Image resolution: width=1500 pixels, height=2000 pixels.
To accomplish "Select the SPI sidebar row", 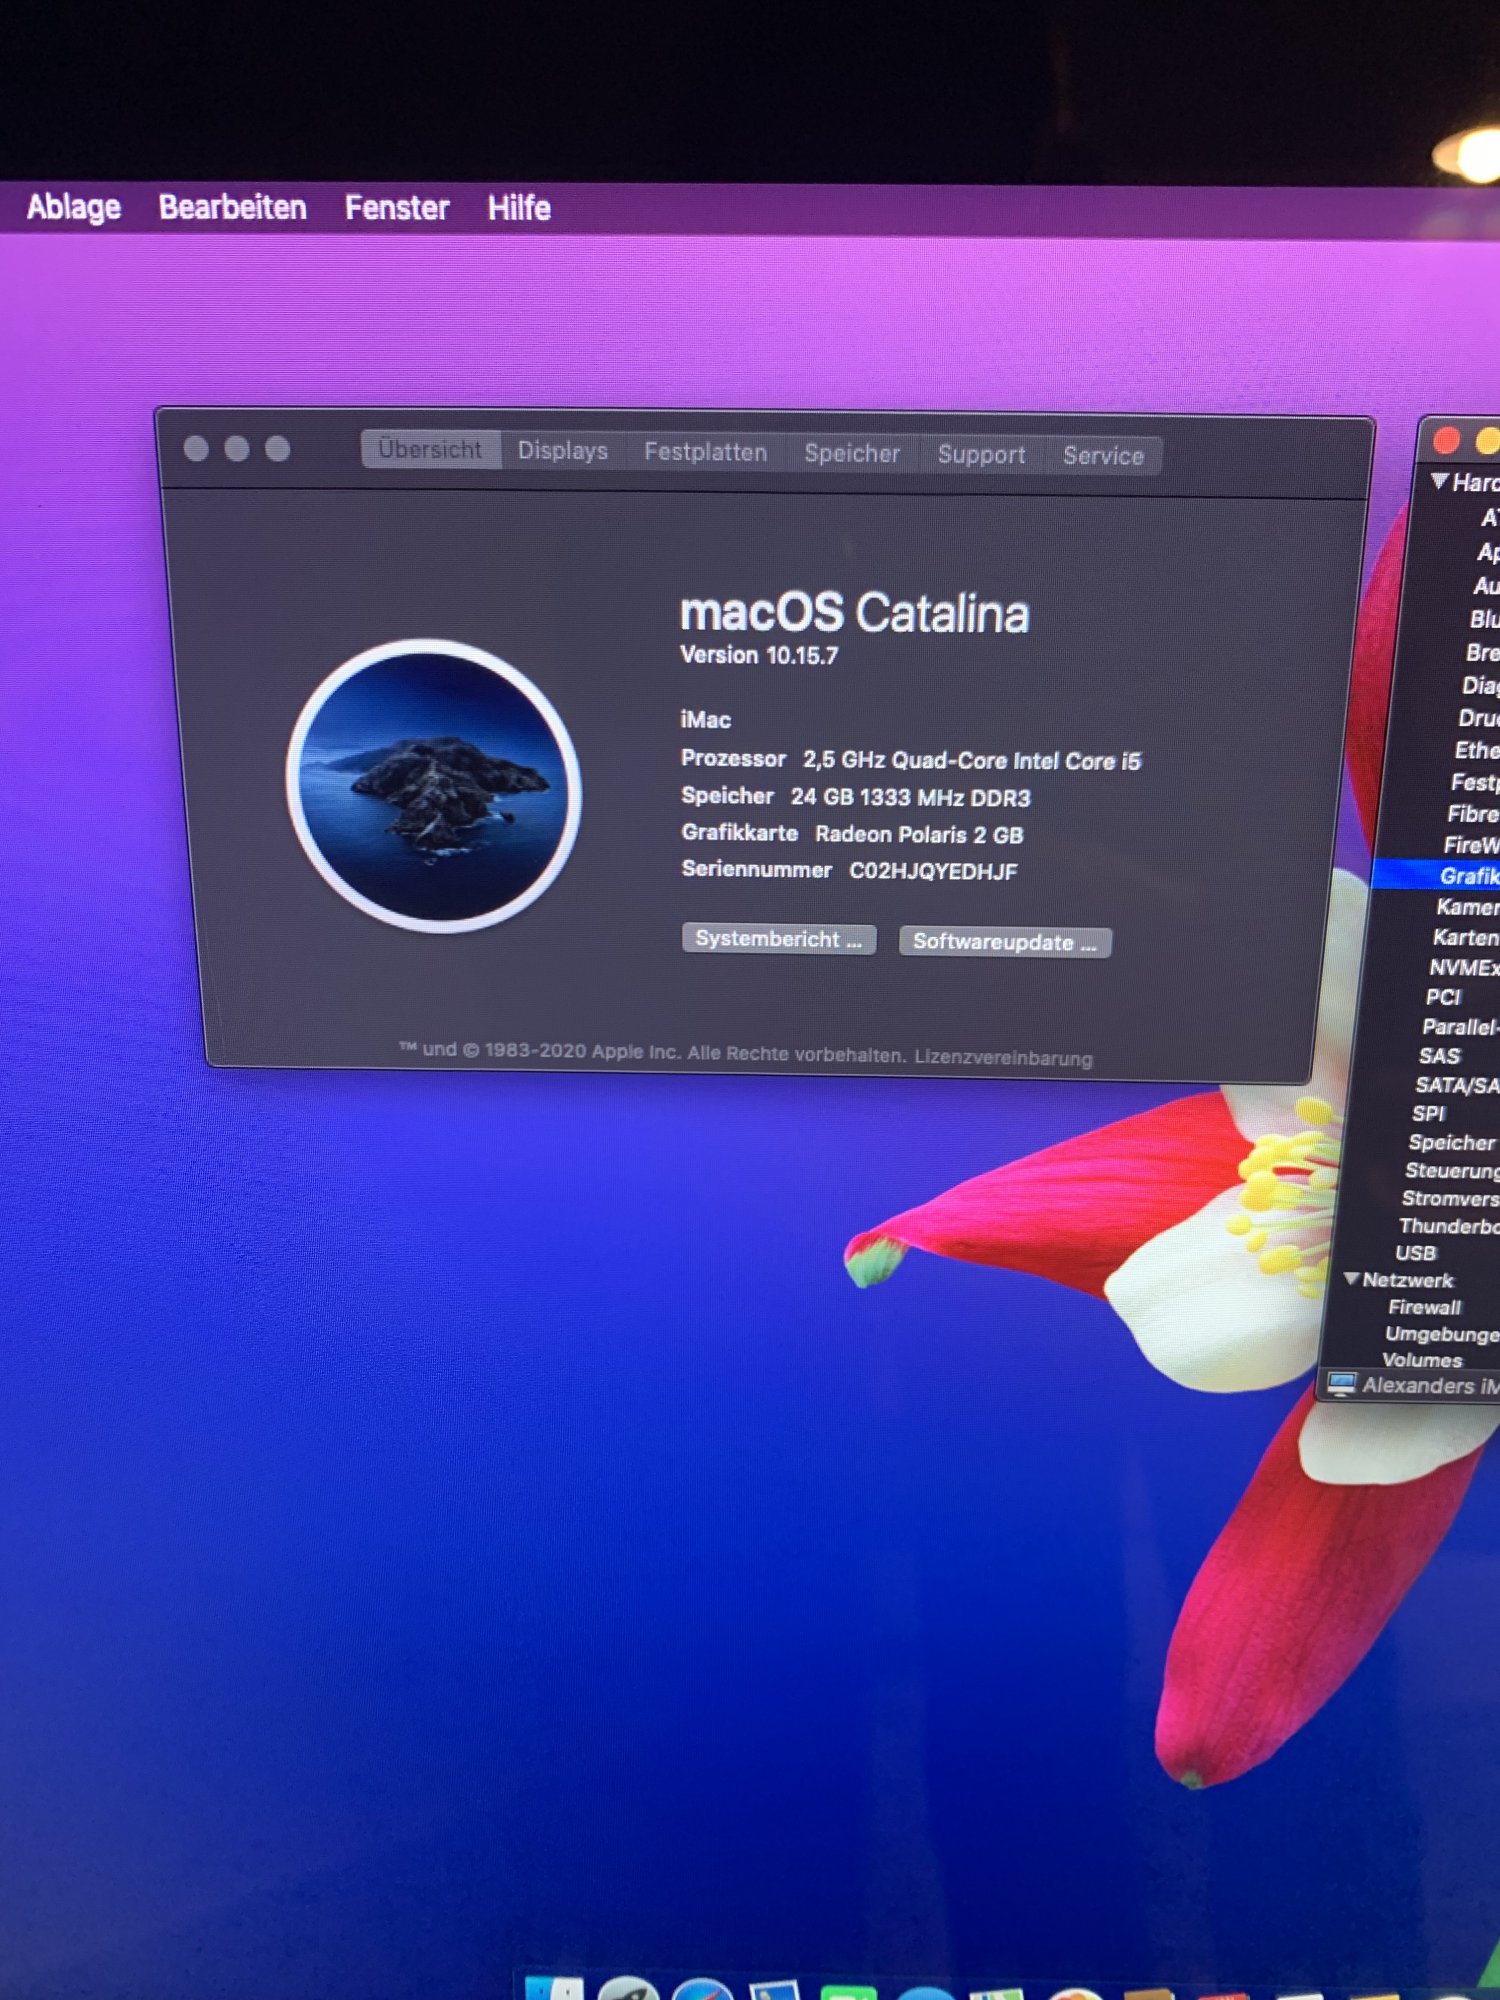I will click(x=1428, y=1113).
